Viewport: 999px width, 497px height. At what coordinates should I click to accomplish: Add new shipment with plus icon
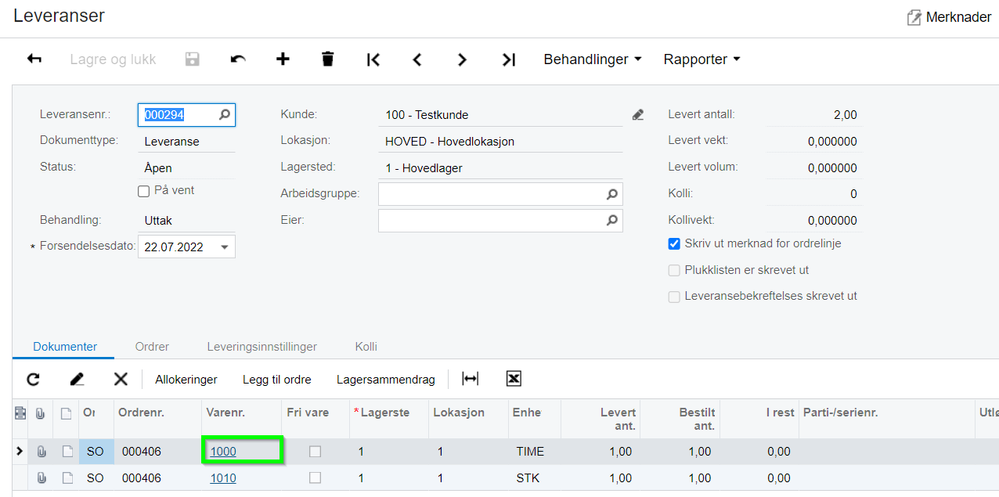(x=282, y=59)
